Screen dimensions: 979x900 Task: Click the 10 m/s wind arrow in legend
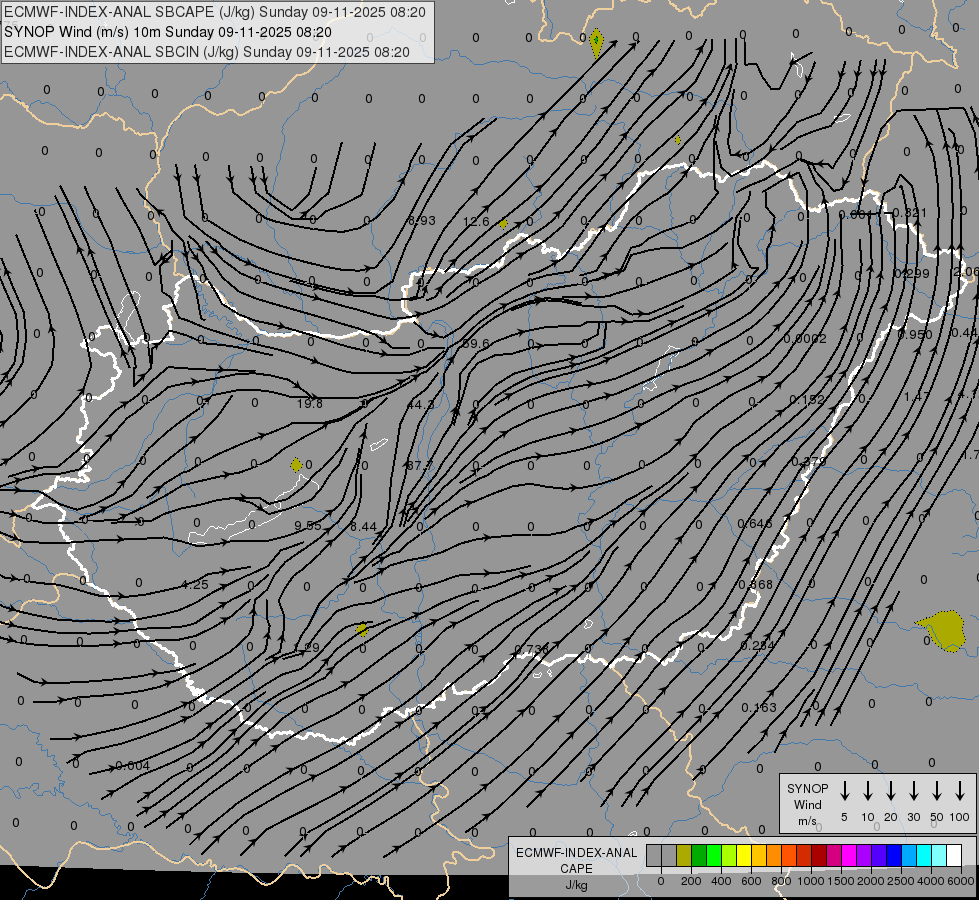(868, 791)
